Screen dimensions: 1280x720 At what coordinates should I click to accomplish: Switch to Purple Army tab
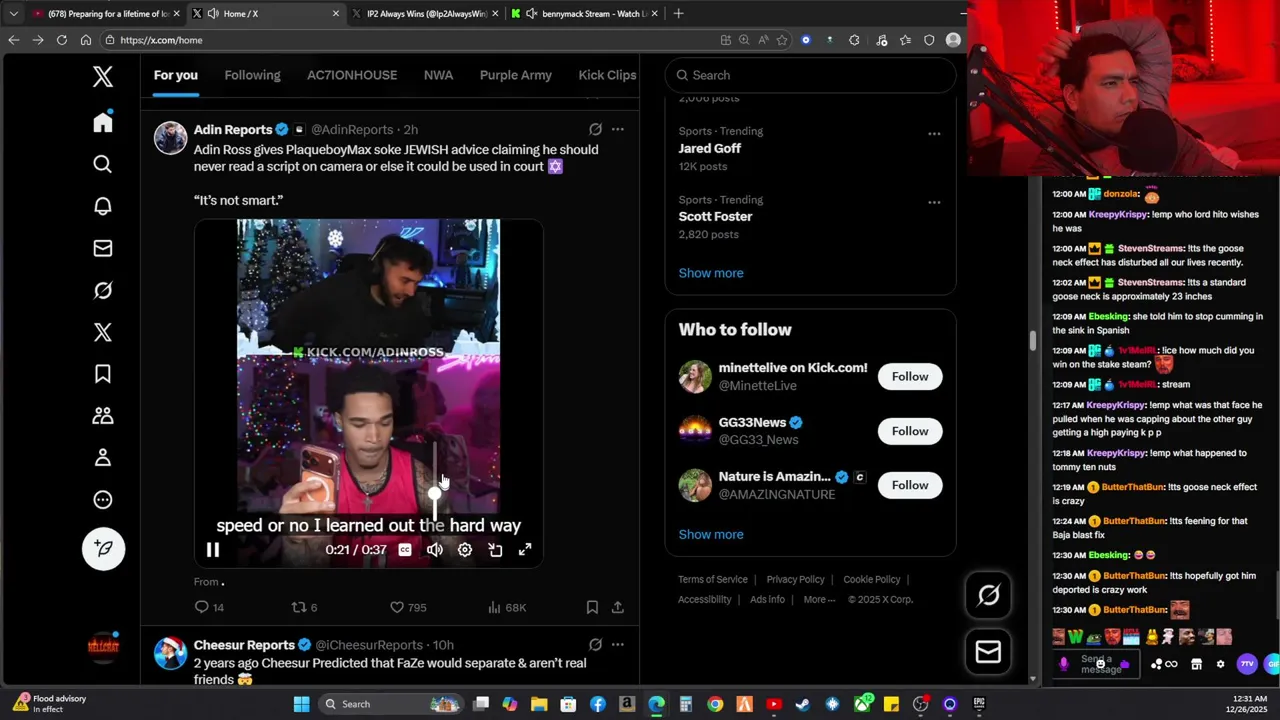point(516,75)
